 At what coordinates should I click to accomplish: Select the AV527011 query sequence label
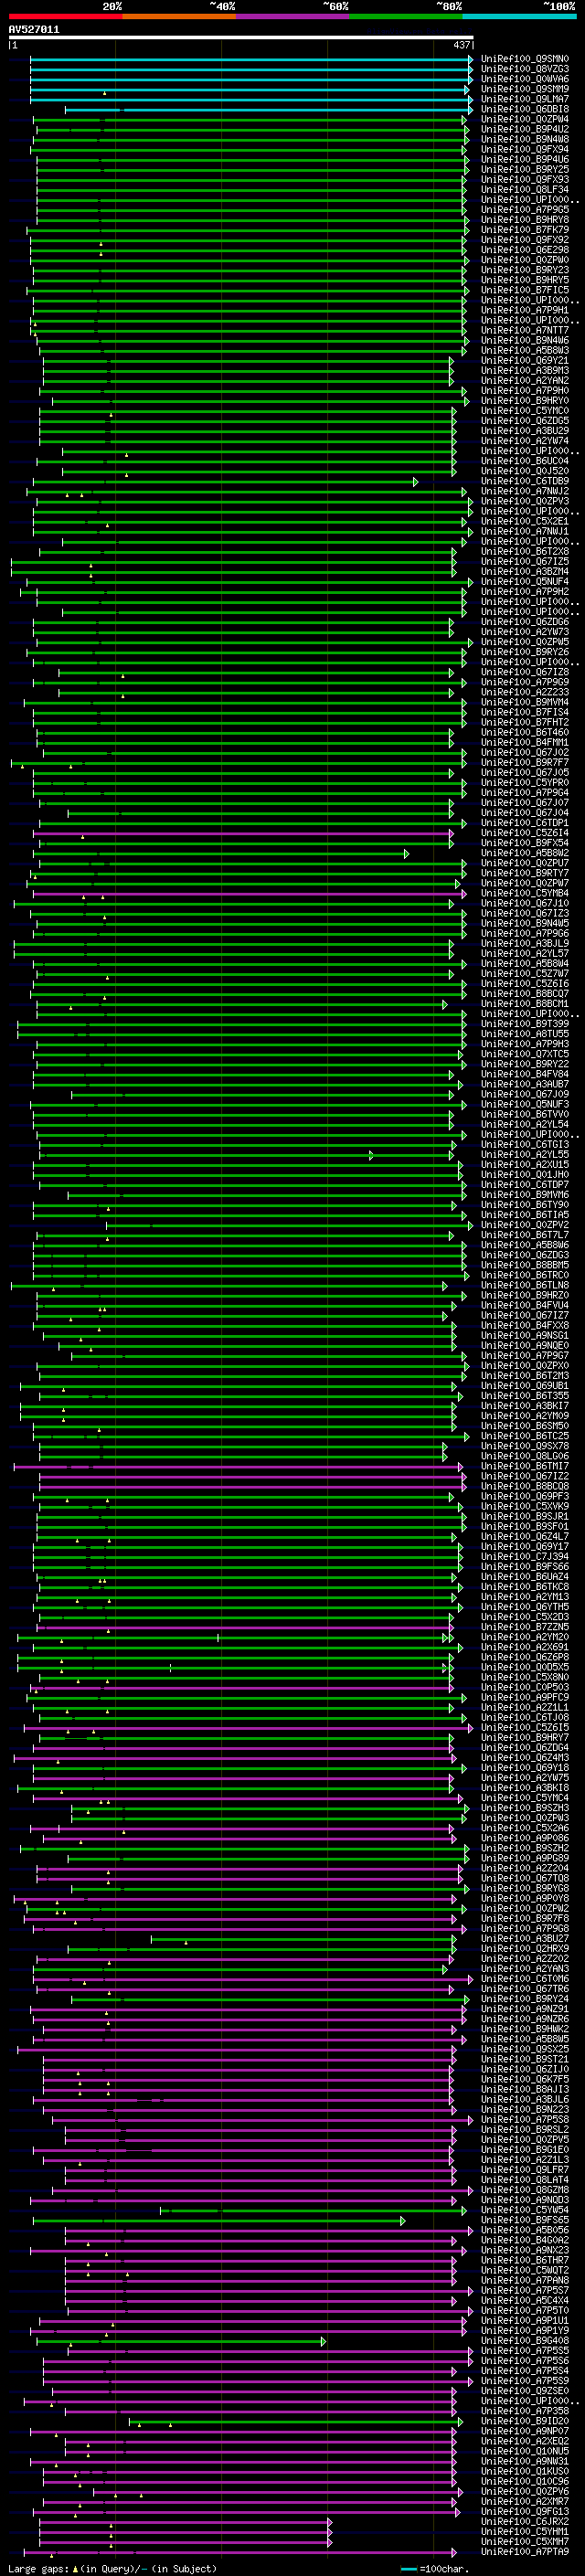point(34,30)
